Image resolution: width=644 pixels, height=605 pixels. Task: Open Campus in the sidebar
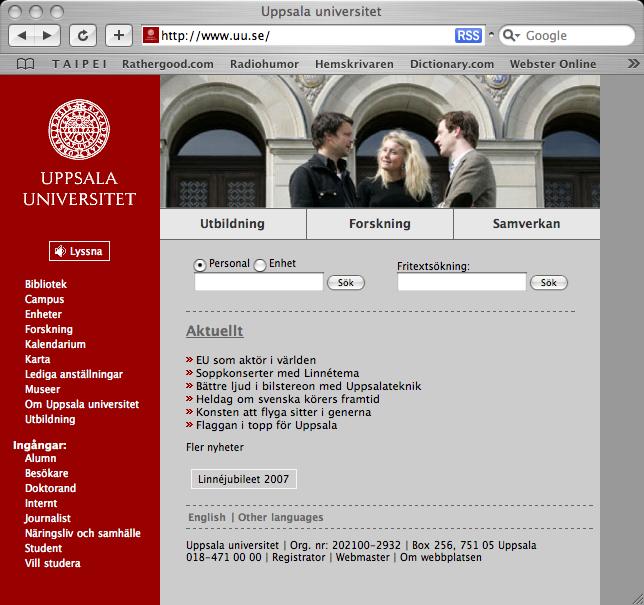[44, 299]
